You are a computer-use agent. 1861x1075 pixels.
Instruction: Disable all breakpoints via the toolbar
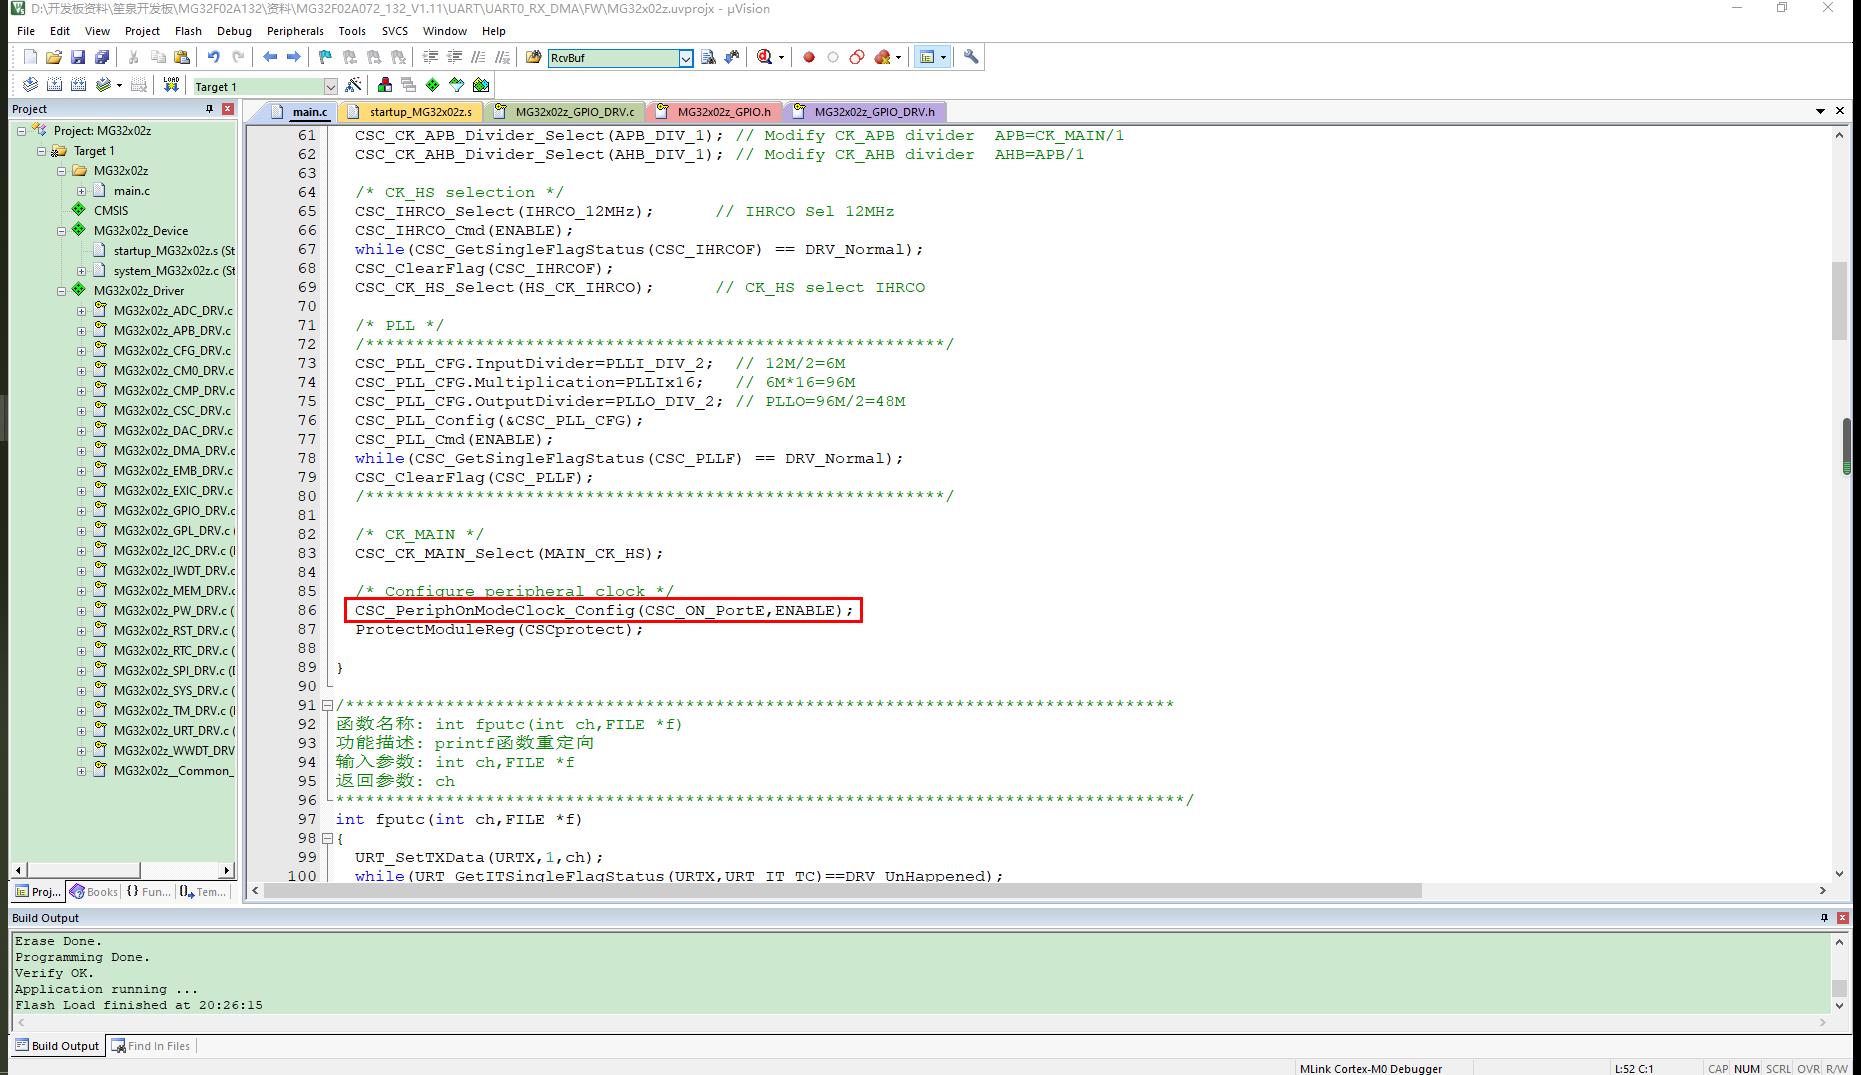point(857,57)
